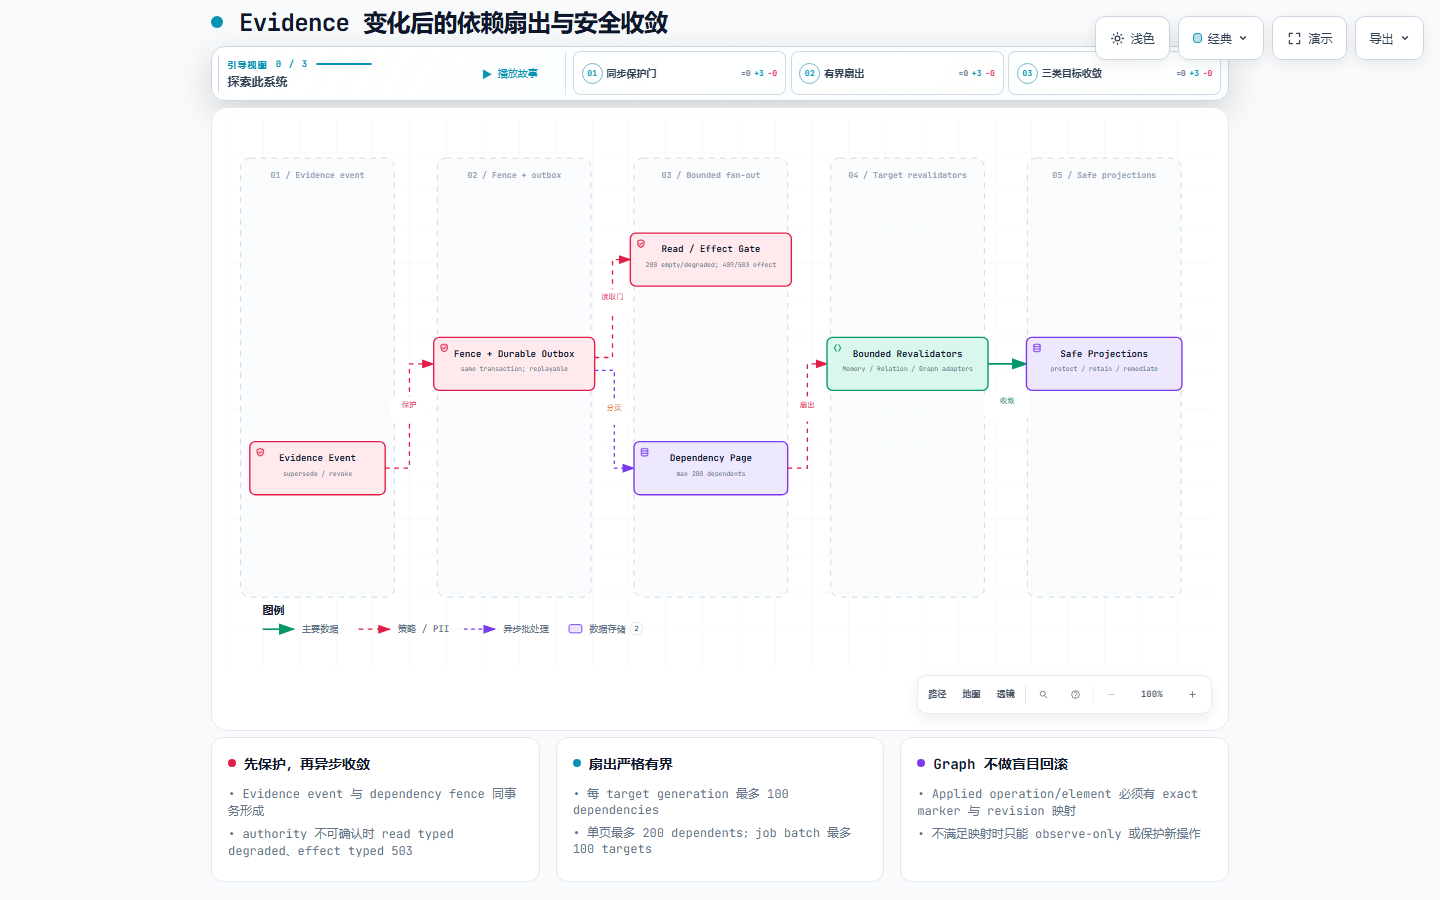1440x900 pixels.
Task: Toggle 数据存储 legend filter
Action: click(x=604, y=629)
